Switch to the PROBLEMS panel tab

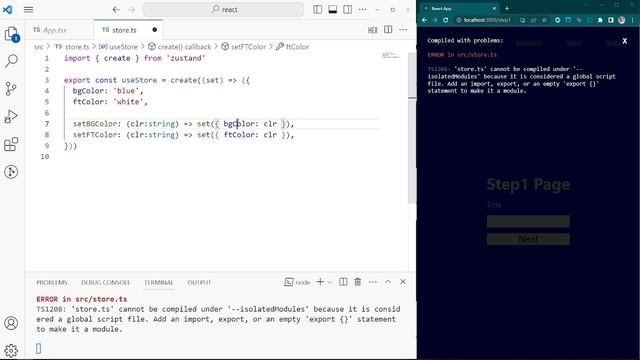pos(51,282)
